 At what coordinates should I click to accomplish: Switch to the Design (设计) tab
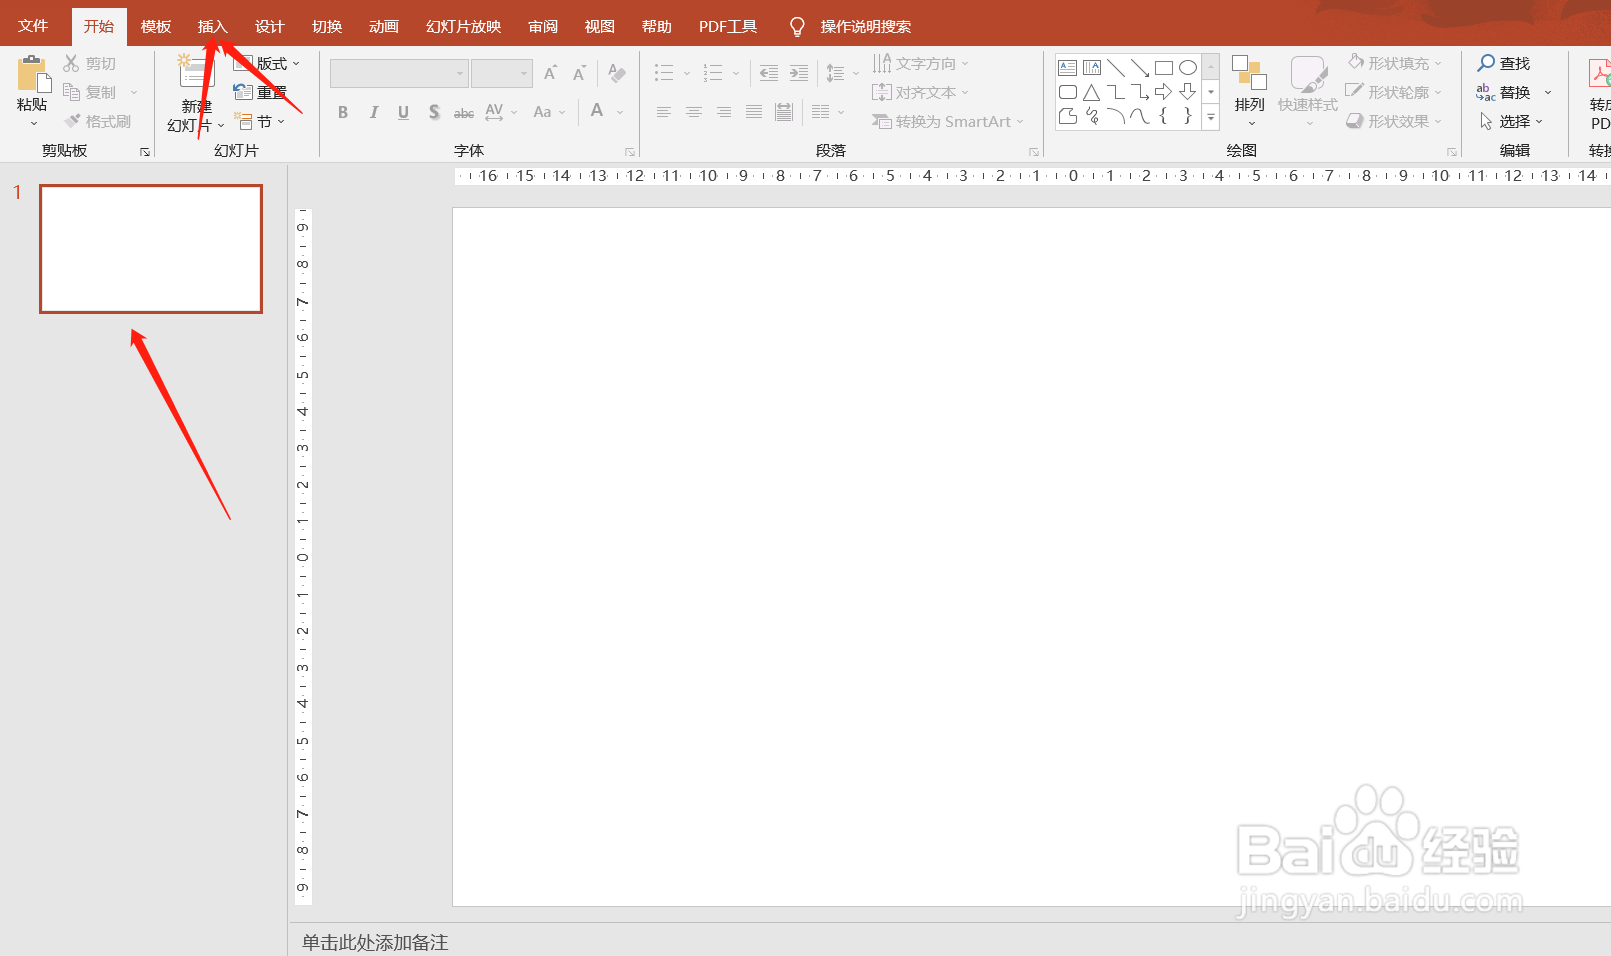tap(270, 26)
